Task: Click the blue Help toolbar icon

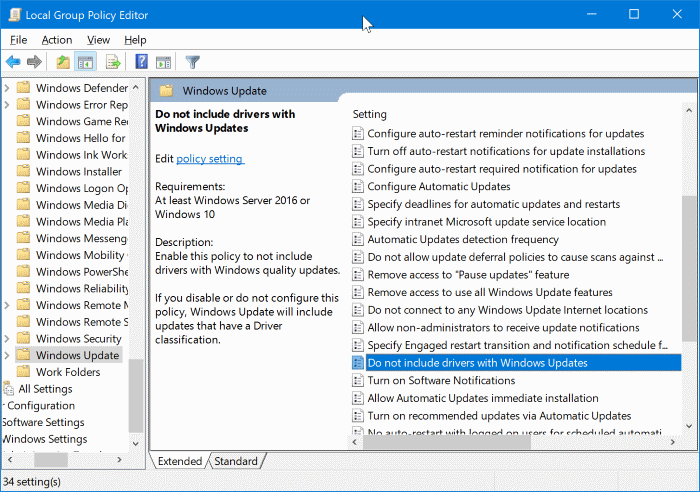Action: point(141,61)
